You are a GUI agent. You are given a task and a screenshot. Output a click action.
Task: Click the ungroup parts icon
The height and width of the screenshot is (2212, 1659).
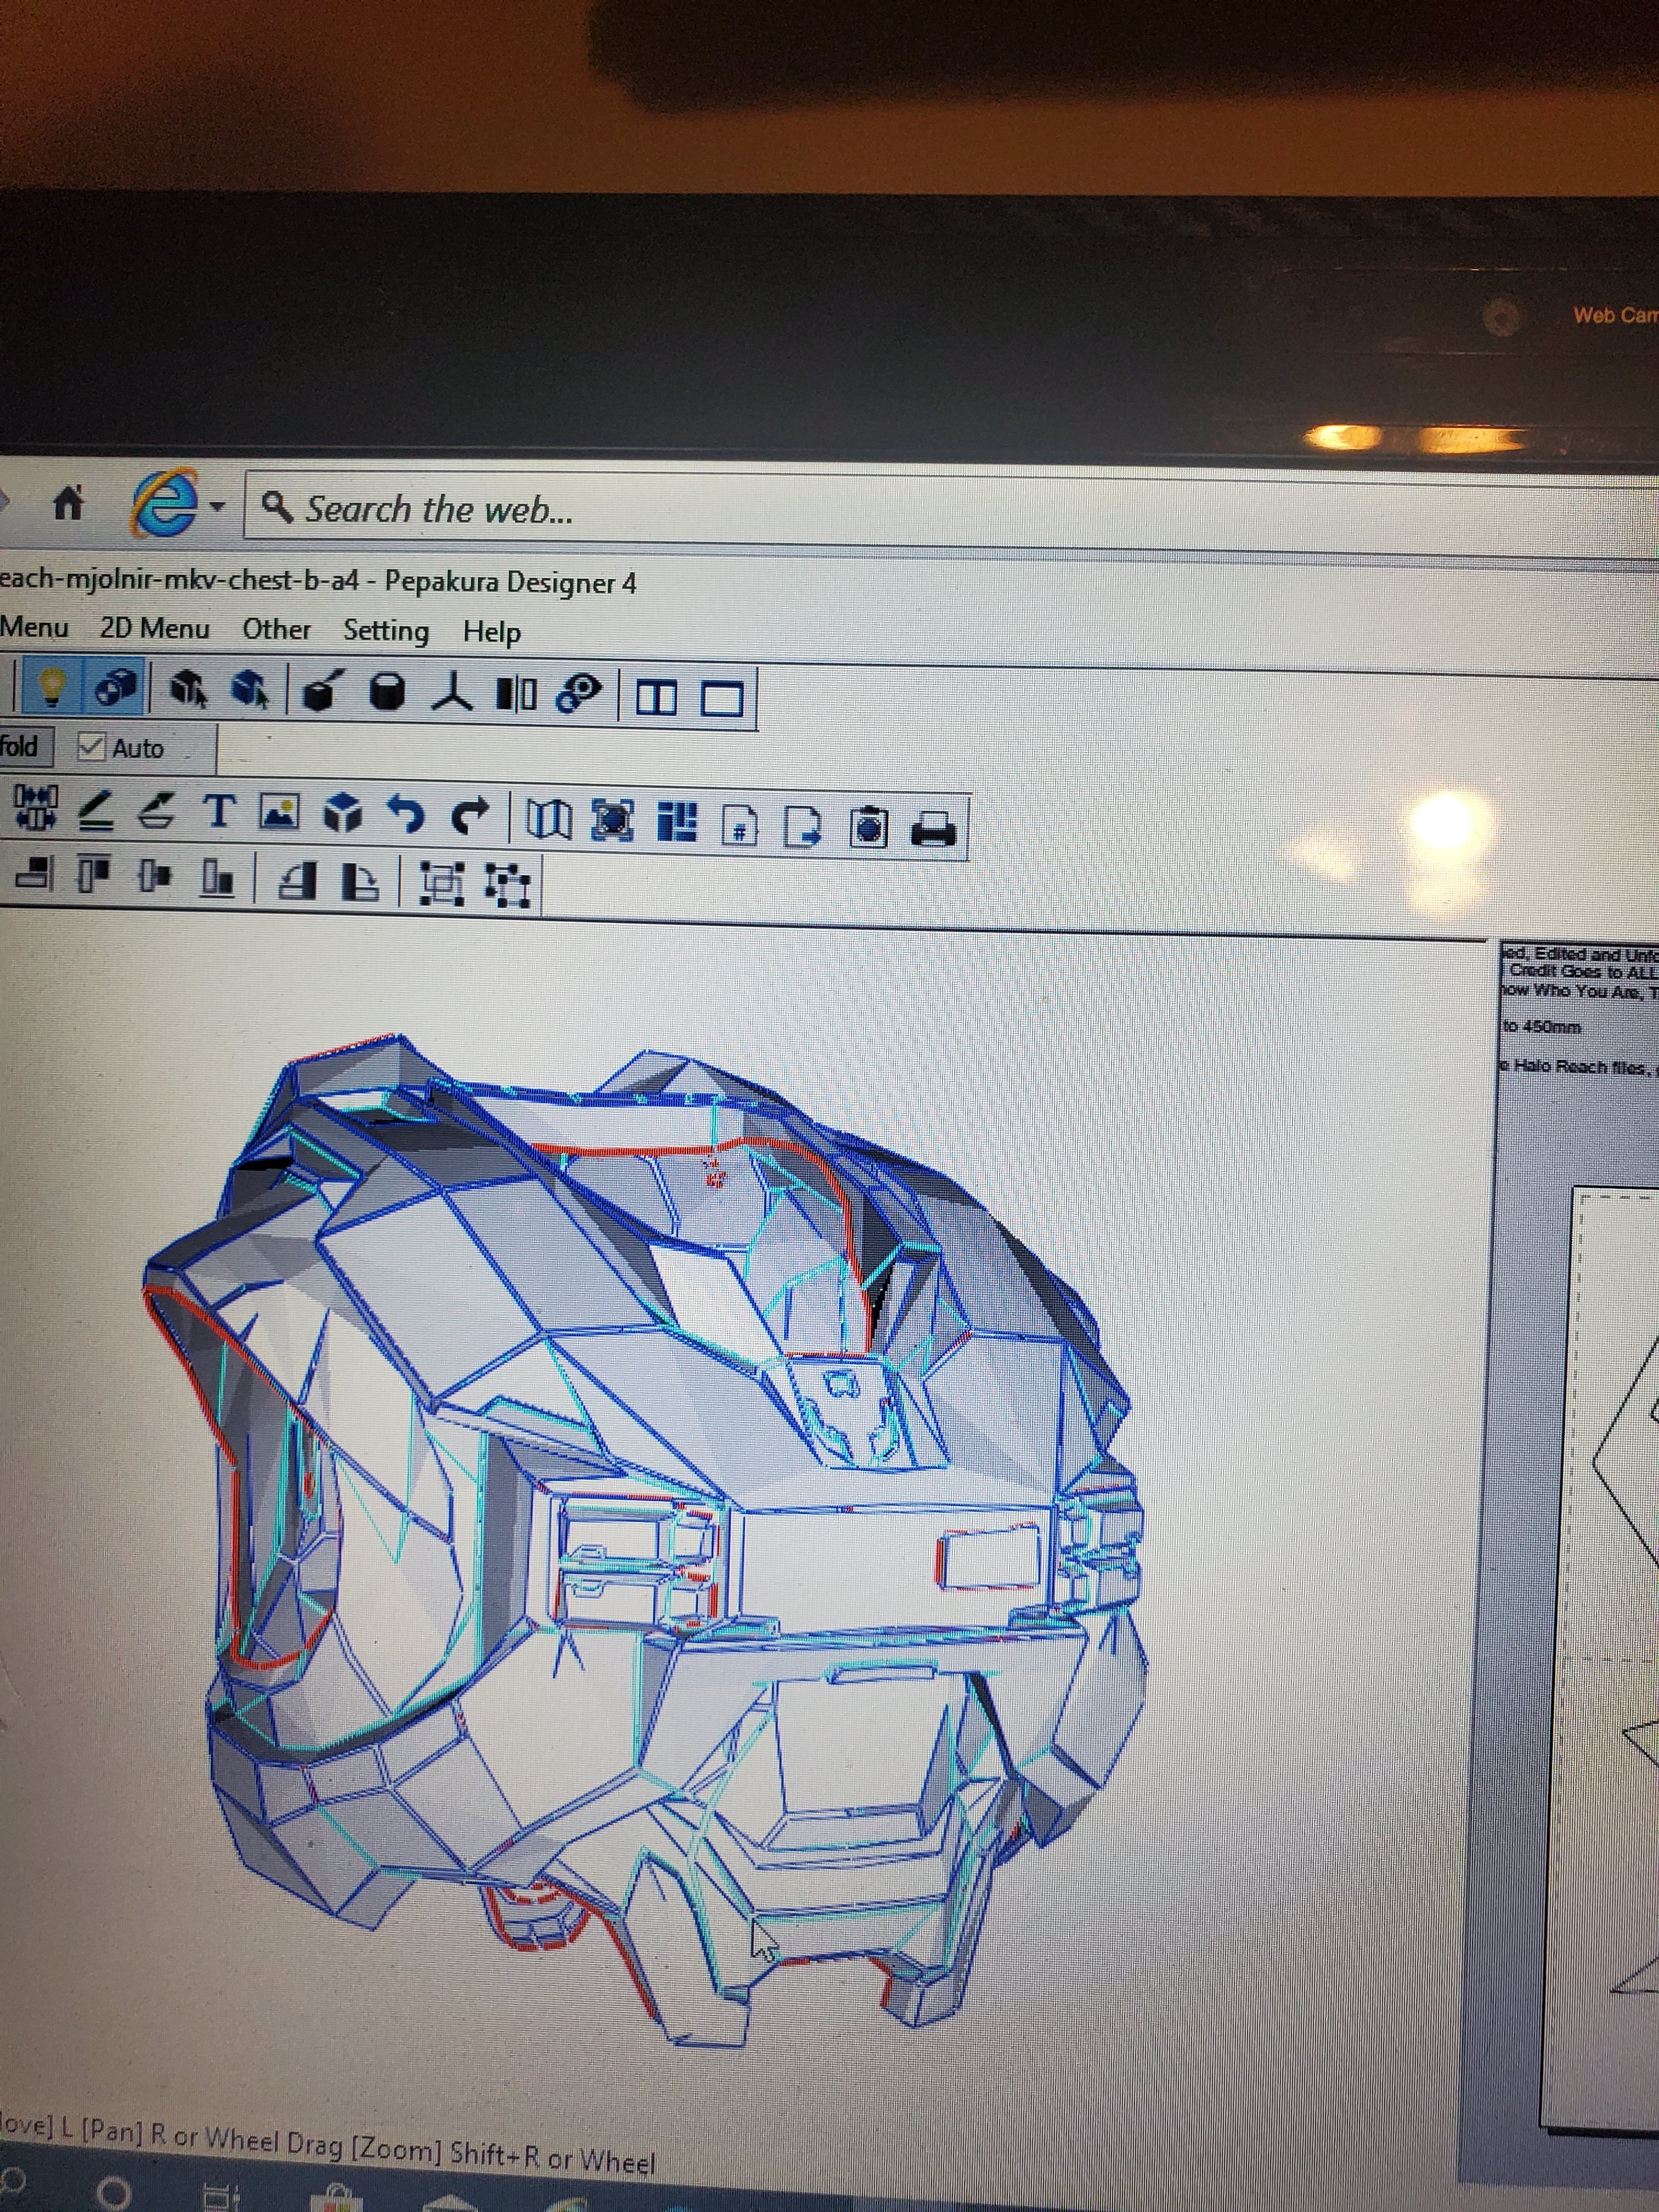click(507, 885)
